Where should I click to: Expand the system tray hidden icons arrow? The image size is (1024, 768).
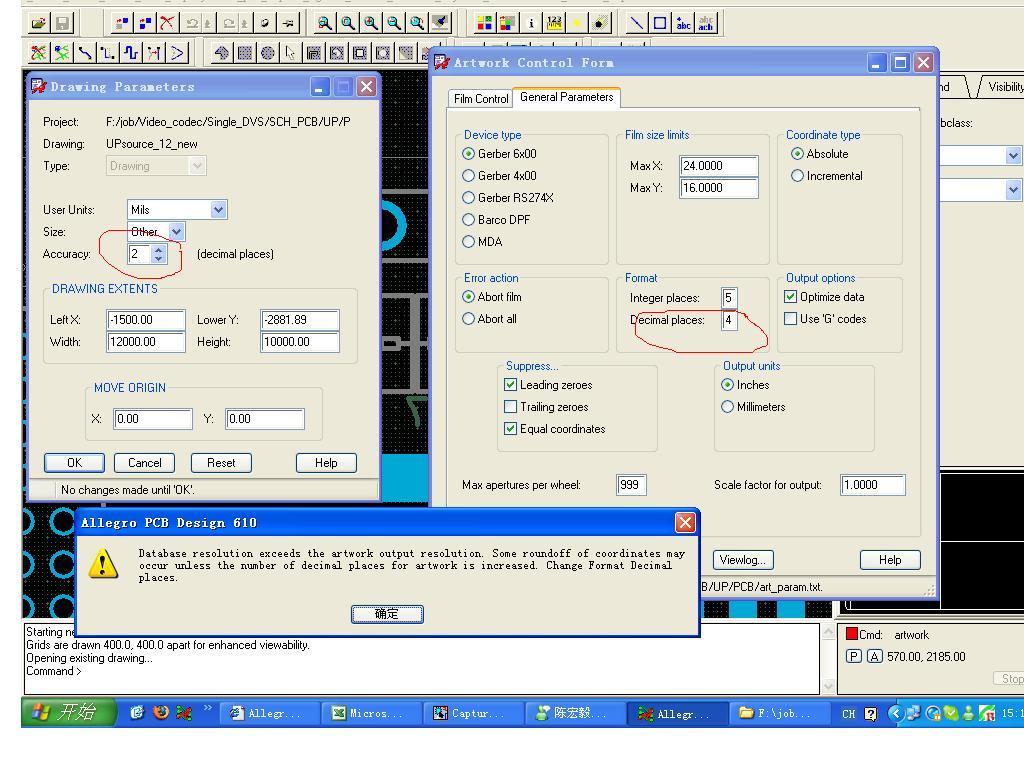(x=896, y=713)
